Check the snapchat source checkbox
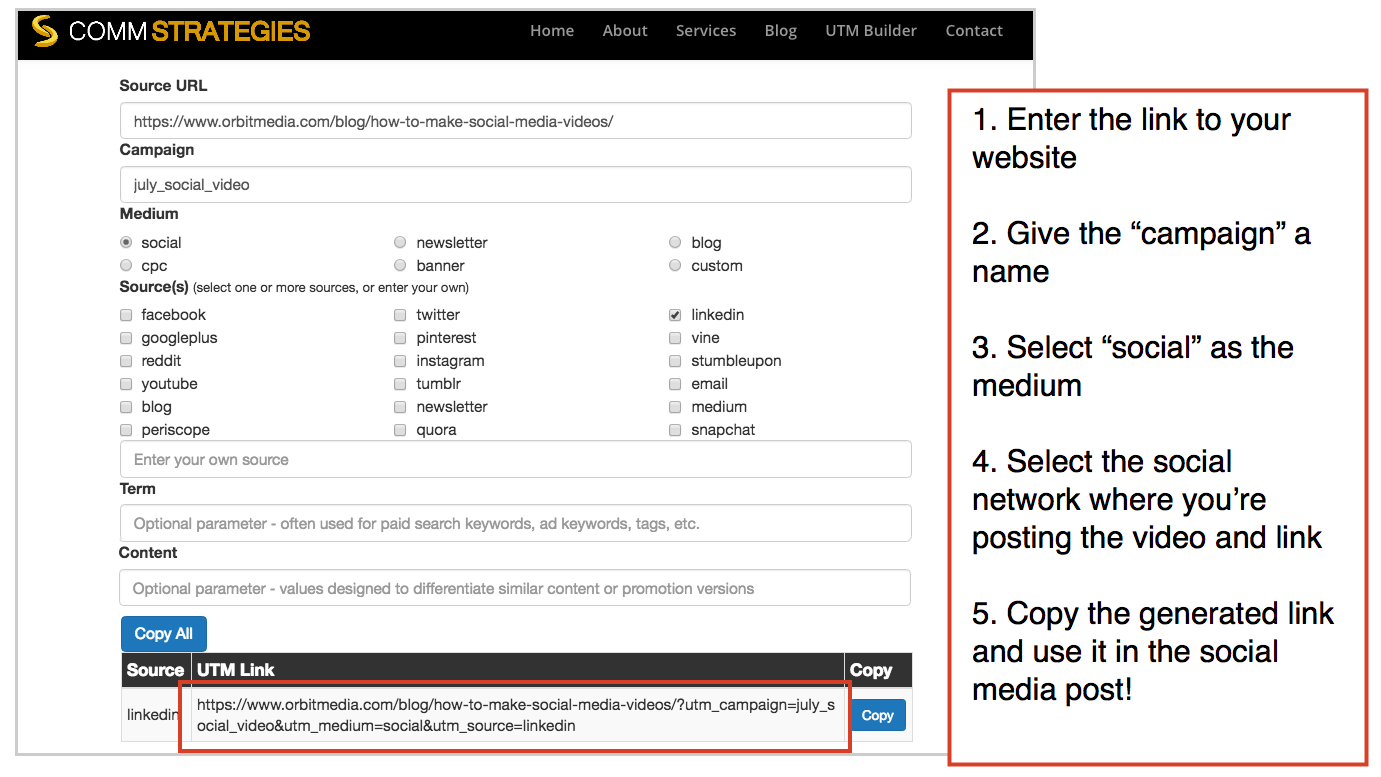The image size is (1381, 777). [x=675, y=430]
